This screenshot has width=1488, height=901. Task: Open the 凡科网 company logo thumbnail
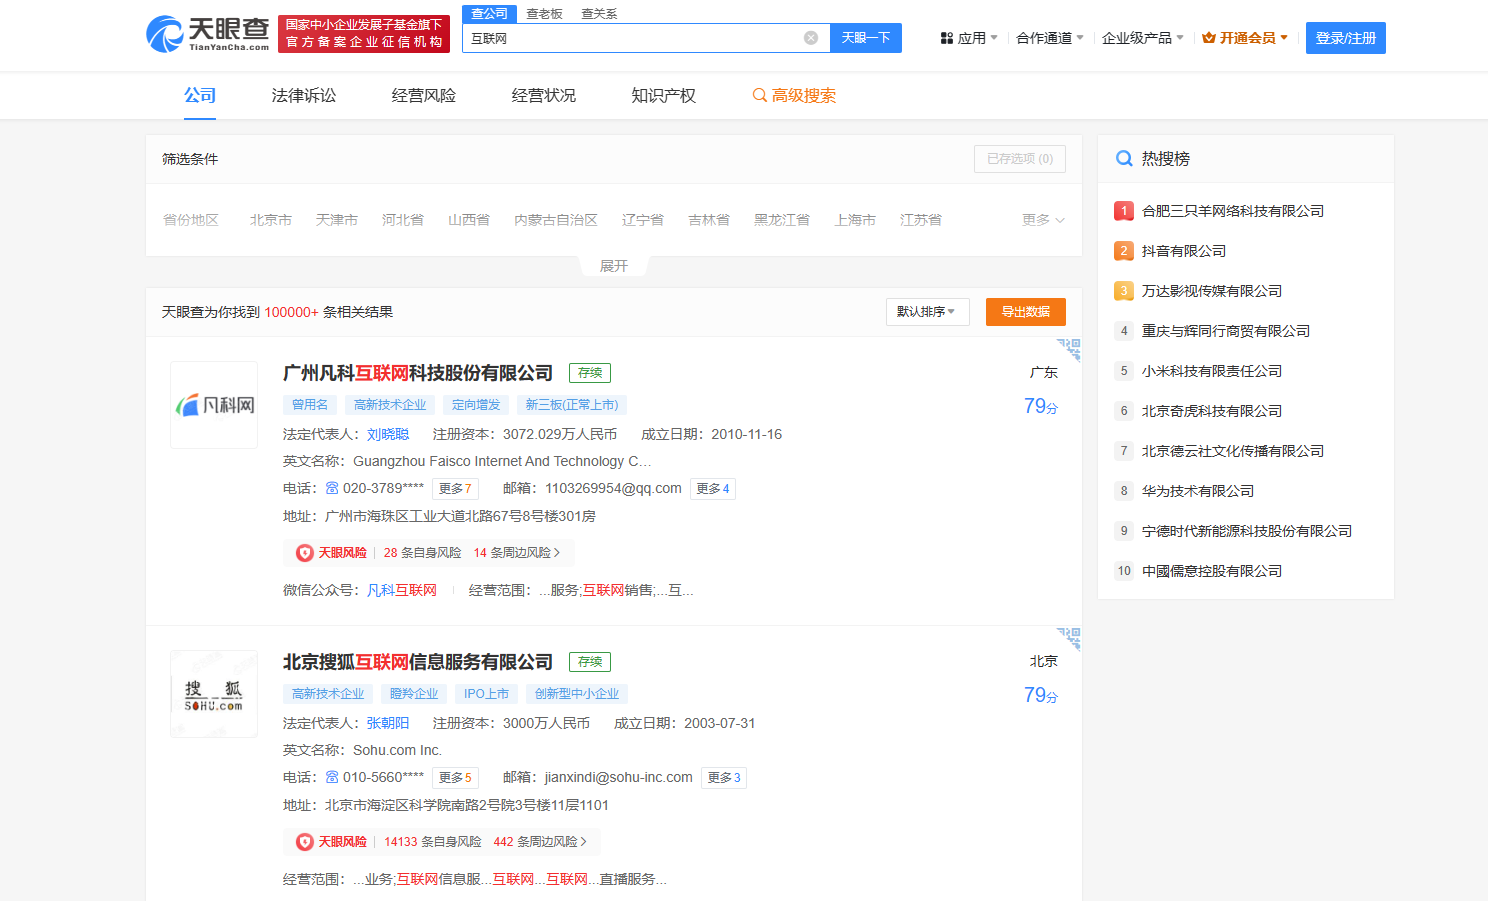pos(214,405)
